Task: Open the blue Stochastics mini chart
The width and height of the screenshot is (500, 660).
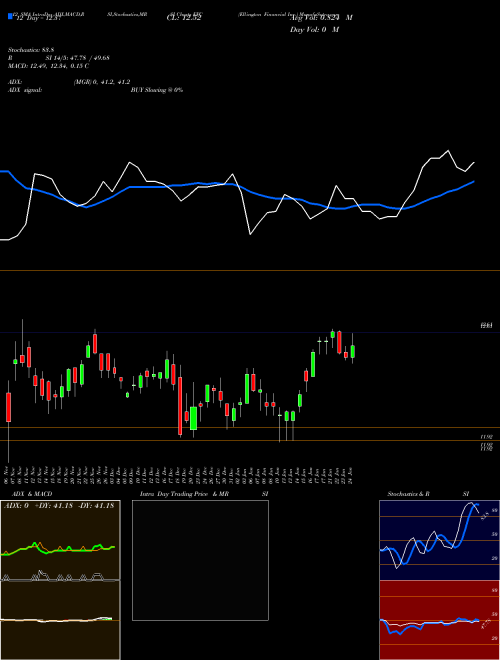Action: 439,540
